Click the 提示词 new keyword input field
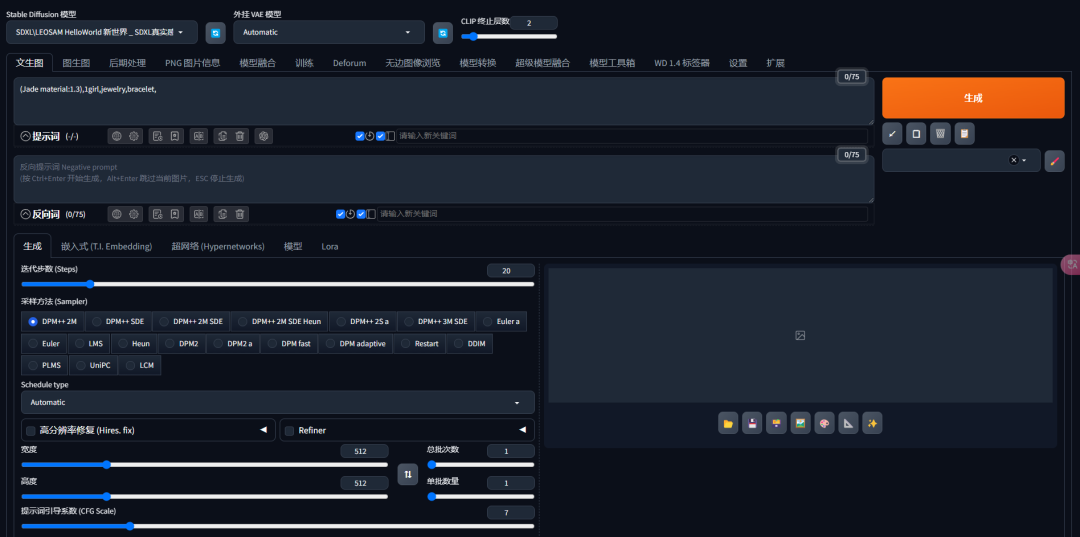Viewport: 1080px width, 537px height. pyautogui.click(x=632, y=136)
